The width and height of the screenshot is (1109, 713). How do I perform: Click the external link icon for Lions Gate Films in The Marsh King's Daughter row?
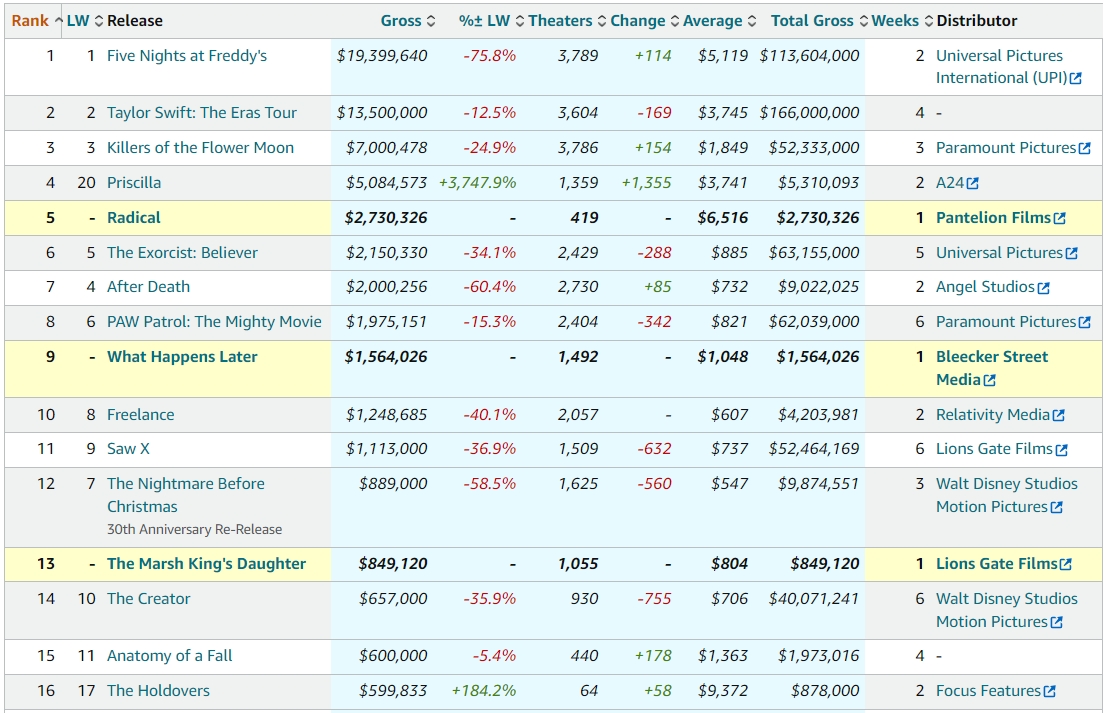(1066, 564)
